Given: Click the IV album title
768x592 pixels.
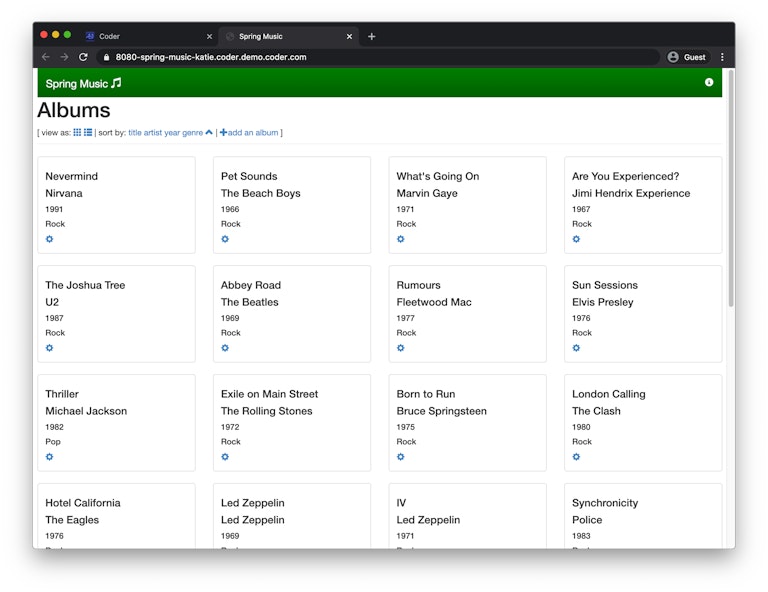Looking at the screenshot, I should click(x=401, y=502).
